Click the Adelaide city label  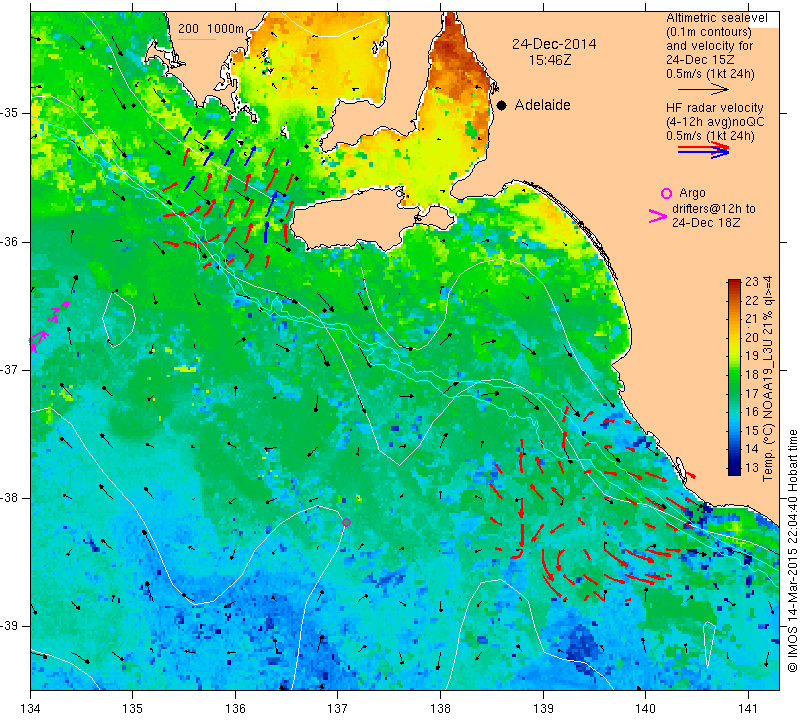542,105
